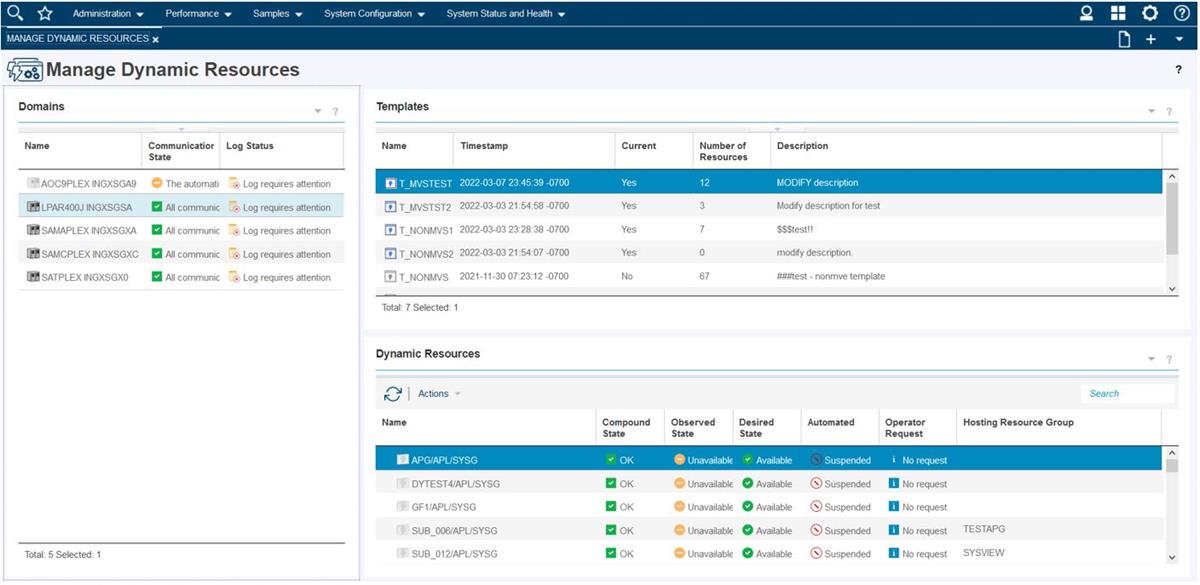Viewport: 1200px width, 585px height.
Task: Open the search magnifier icon
Action: 14,14
